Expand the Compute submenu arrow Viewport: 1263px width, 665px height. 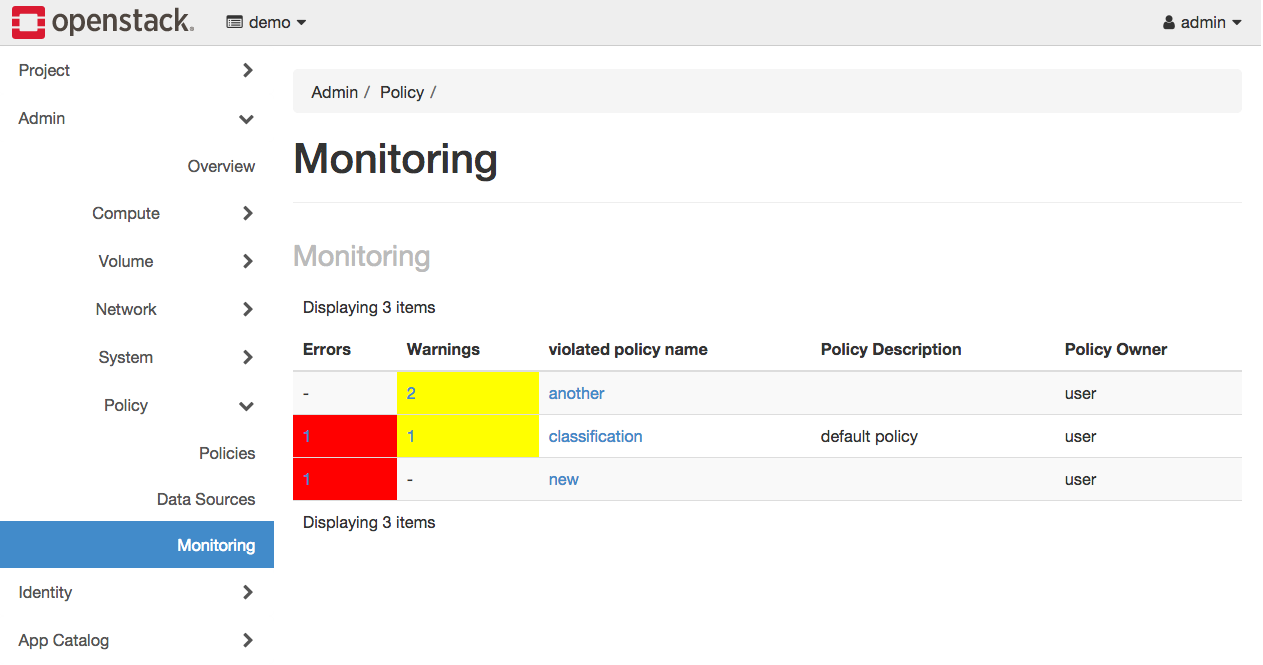coord(247,213)
